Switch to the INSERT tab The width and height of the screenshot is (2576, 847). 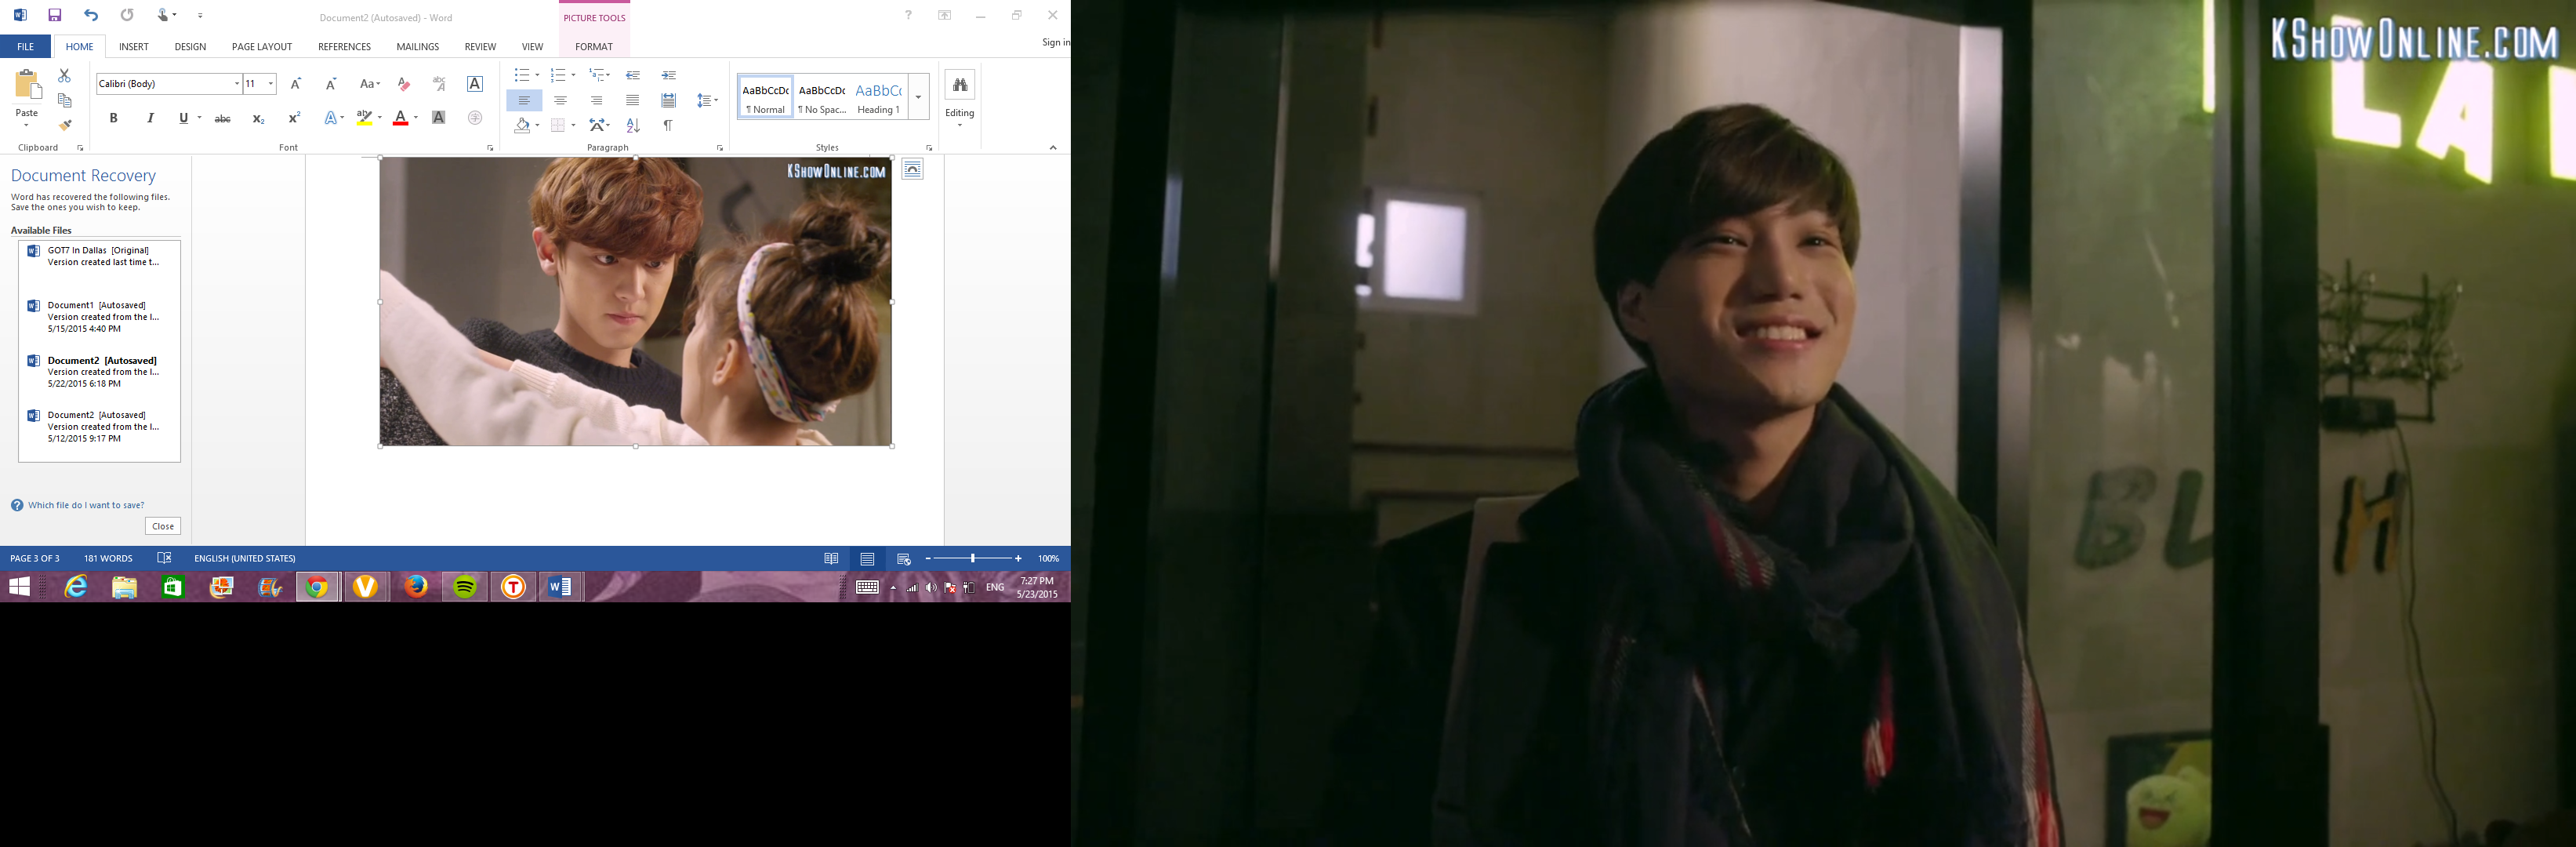[134, 46]
